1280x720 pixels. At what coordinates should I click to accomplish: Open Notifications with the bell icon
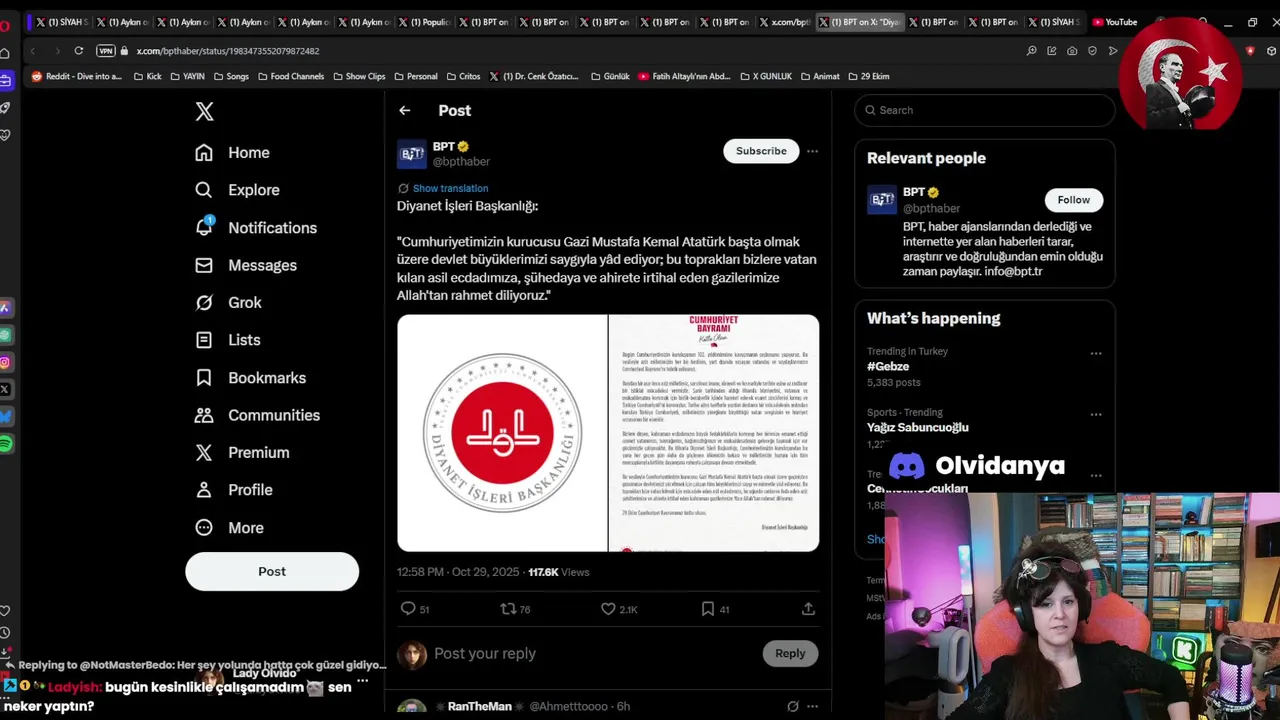255,228
